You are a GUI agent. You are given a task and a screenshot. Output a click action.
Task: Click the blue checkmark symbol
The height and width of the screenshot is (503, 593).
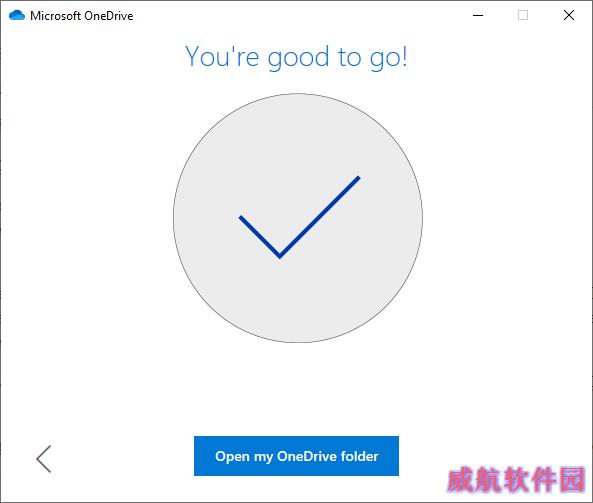[x=300, y=217]
